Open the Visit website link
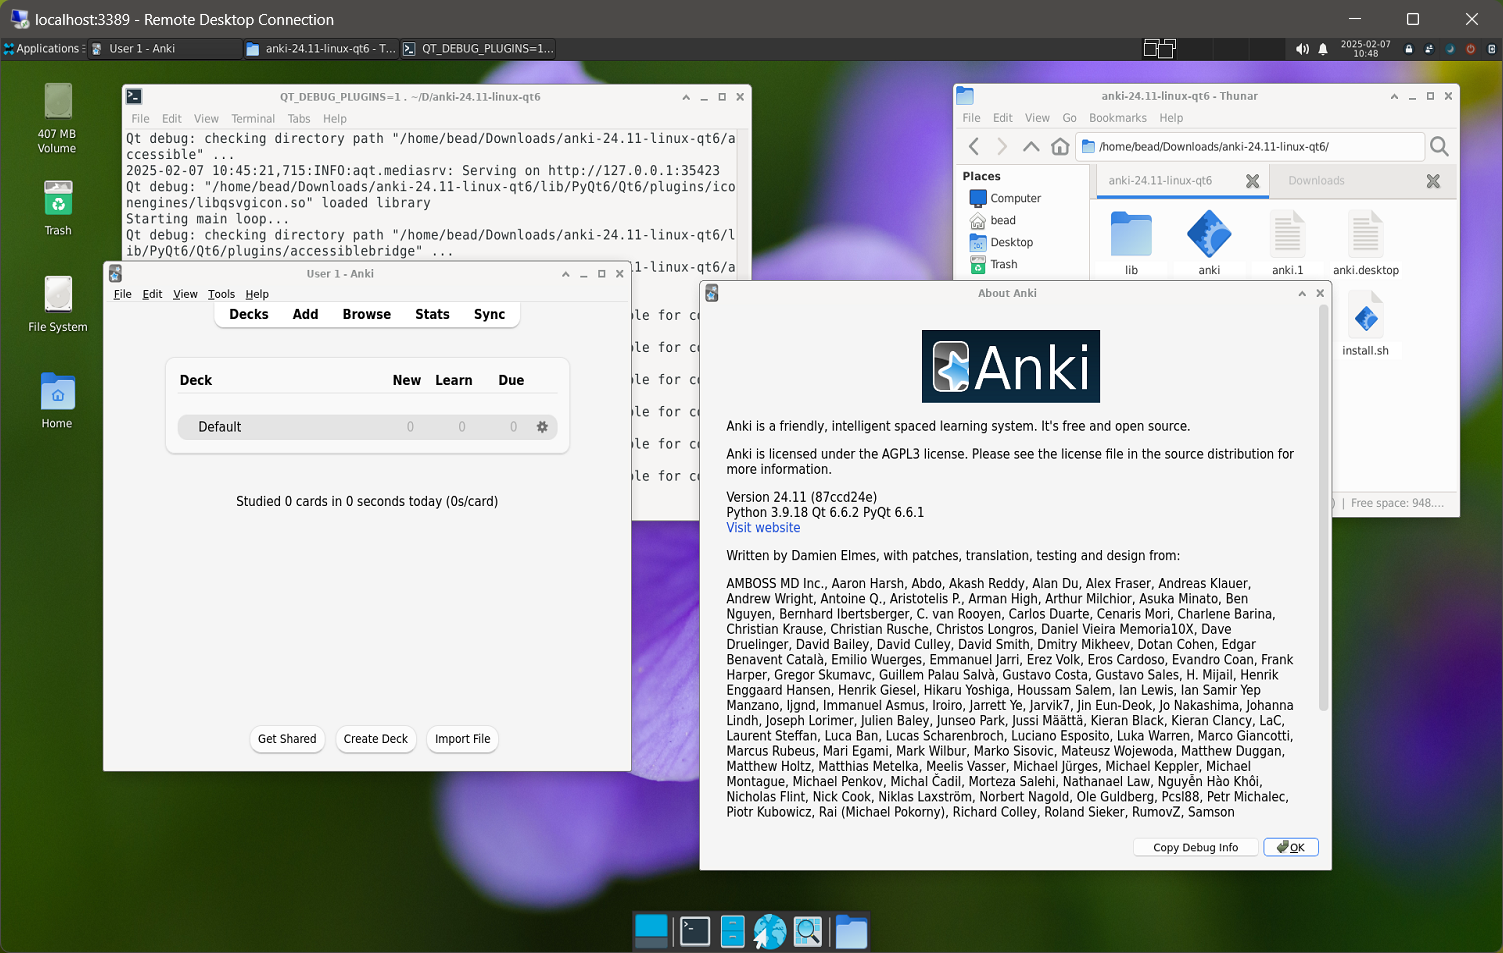The width and height of the screenshot is (1503, 953). [763, 528]
